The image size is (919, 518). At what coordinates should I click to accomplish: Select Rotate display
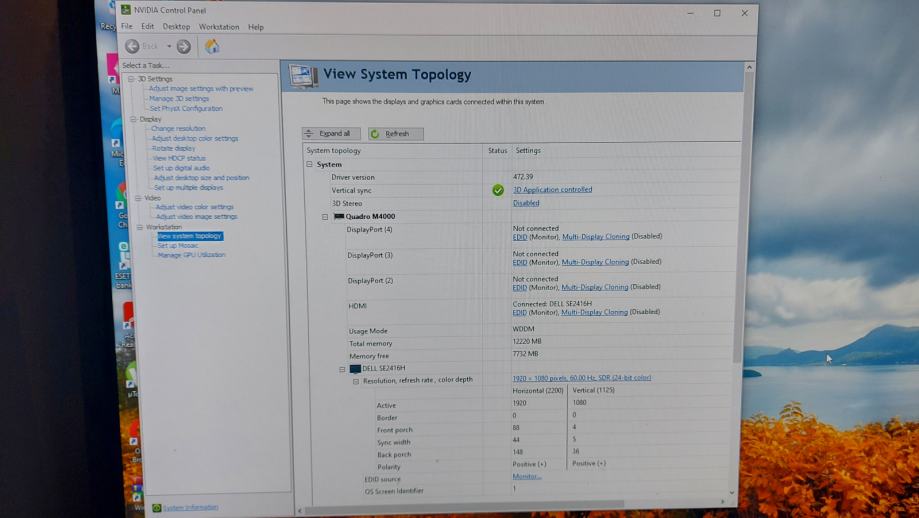[x=173, y=148]
